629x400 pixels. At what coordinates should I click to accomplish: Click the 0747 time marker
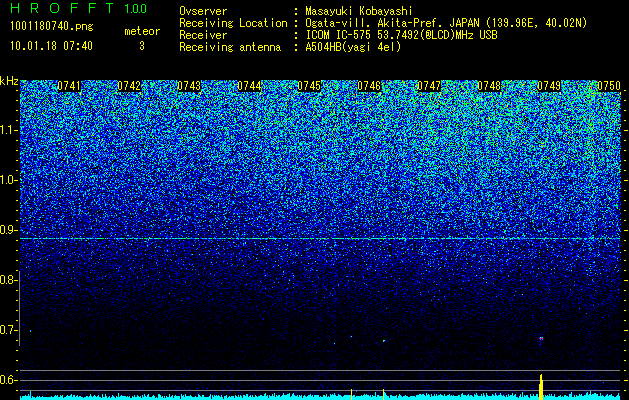point(429,86)
